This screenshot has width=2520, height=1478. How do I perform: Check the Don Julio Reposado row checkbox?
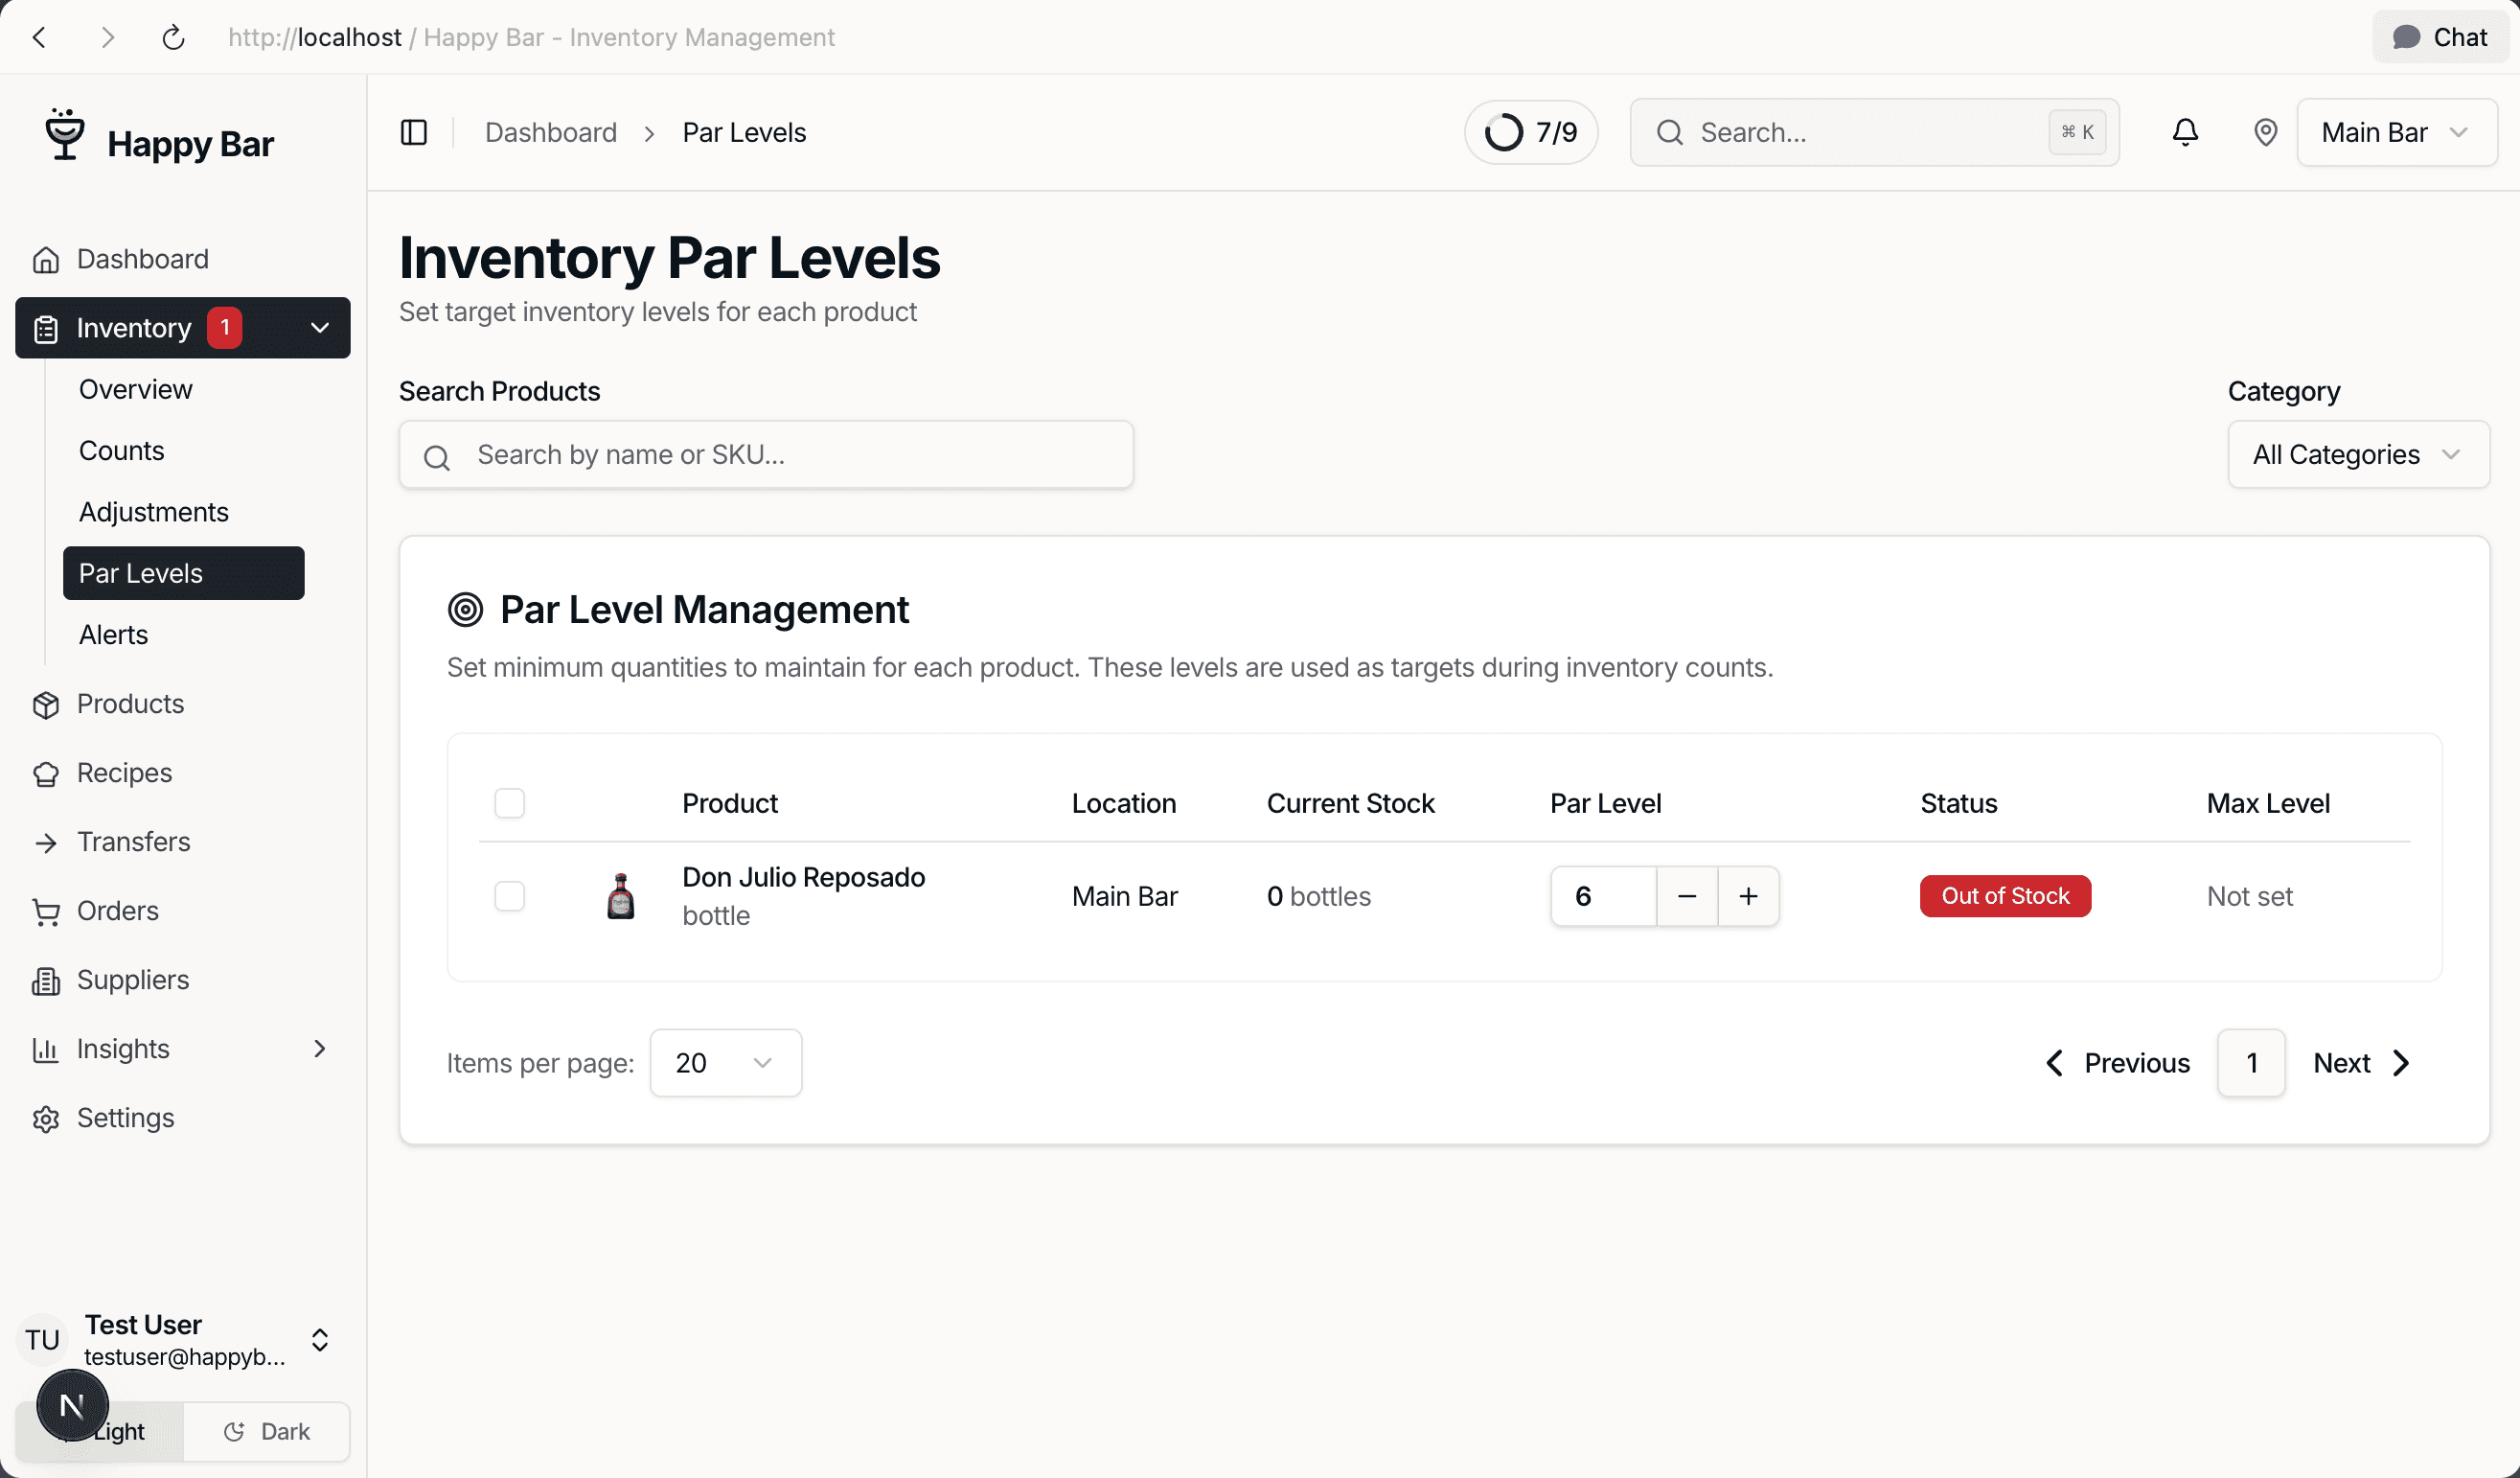509,896
